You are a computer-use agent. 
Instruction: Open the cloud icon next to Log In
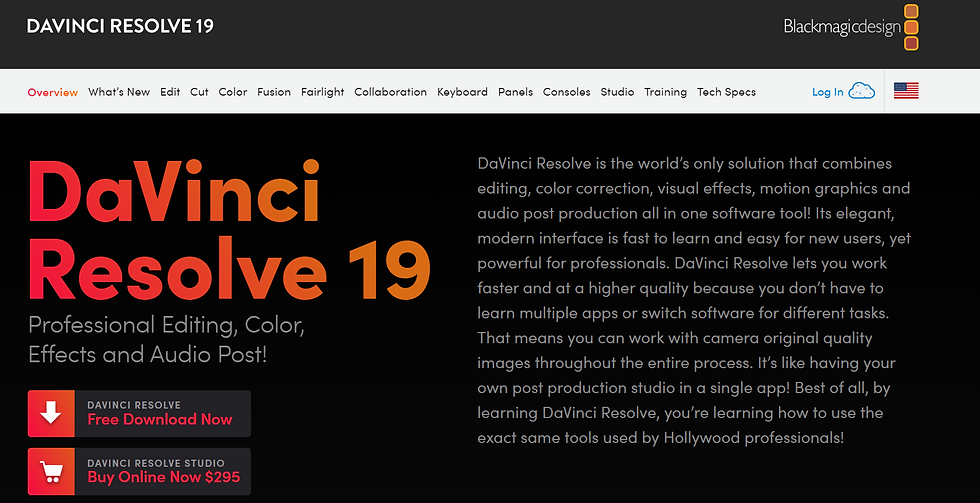point(862,91)
